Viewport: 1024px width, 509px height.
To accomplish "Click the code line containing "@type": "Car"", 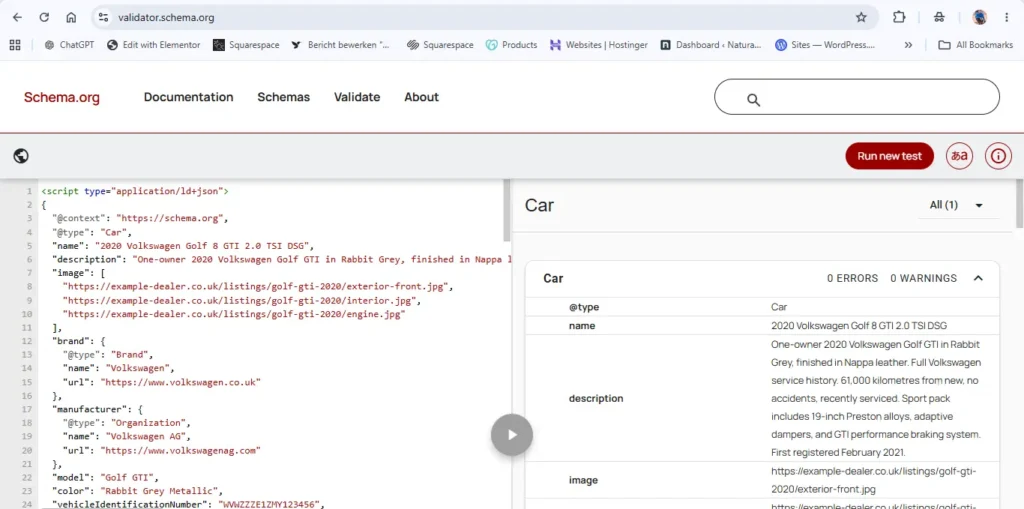I will (x=91, y=232).
